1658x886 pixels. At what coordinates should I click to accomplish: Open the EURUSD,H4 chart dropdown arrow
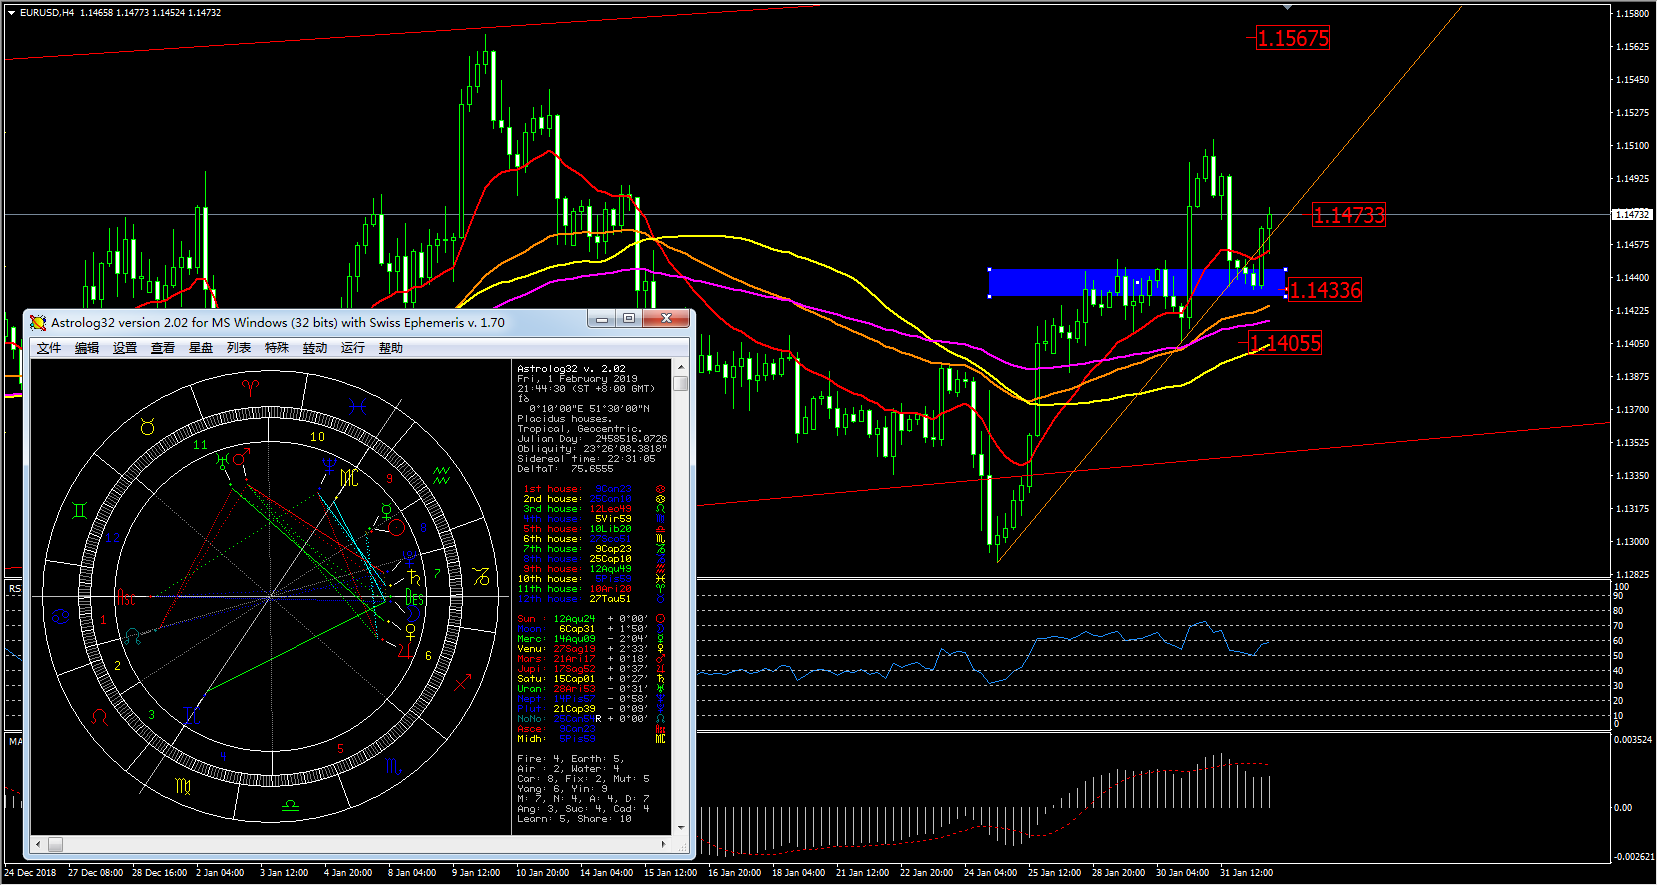11,13
